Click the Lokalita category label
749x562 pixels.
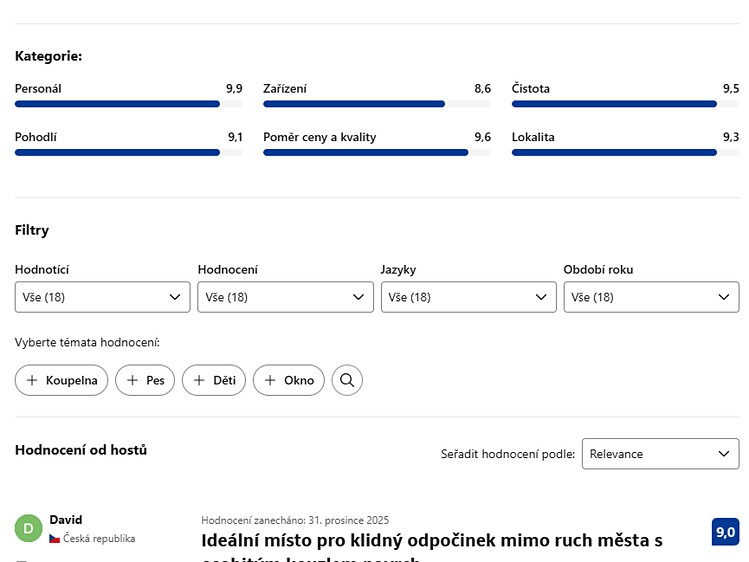(533, 138)
